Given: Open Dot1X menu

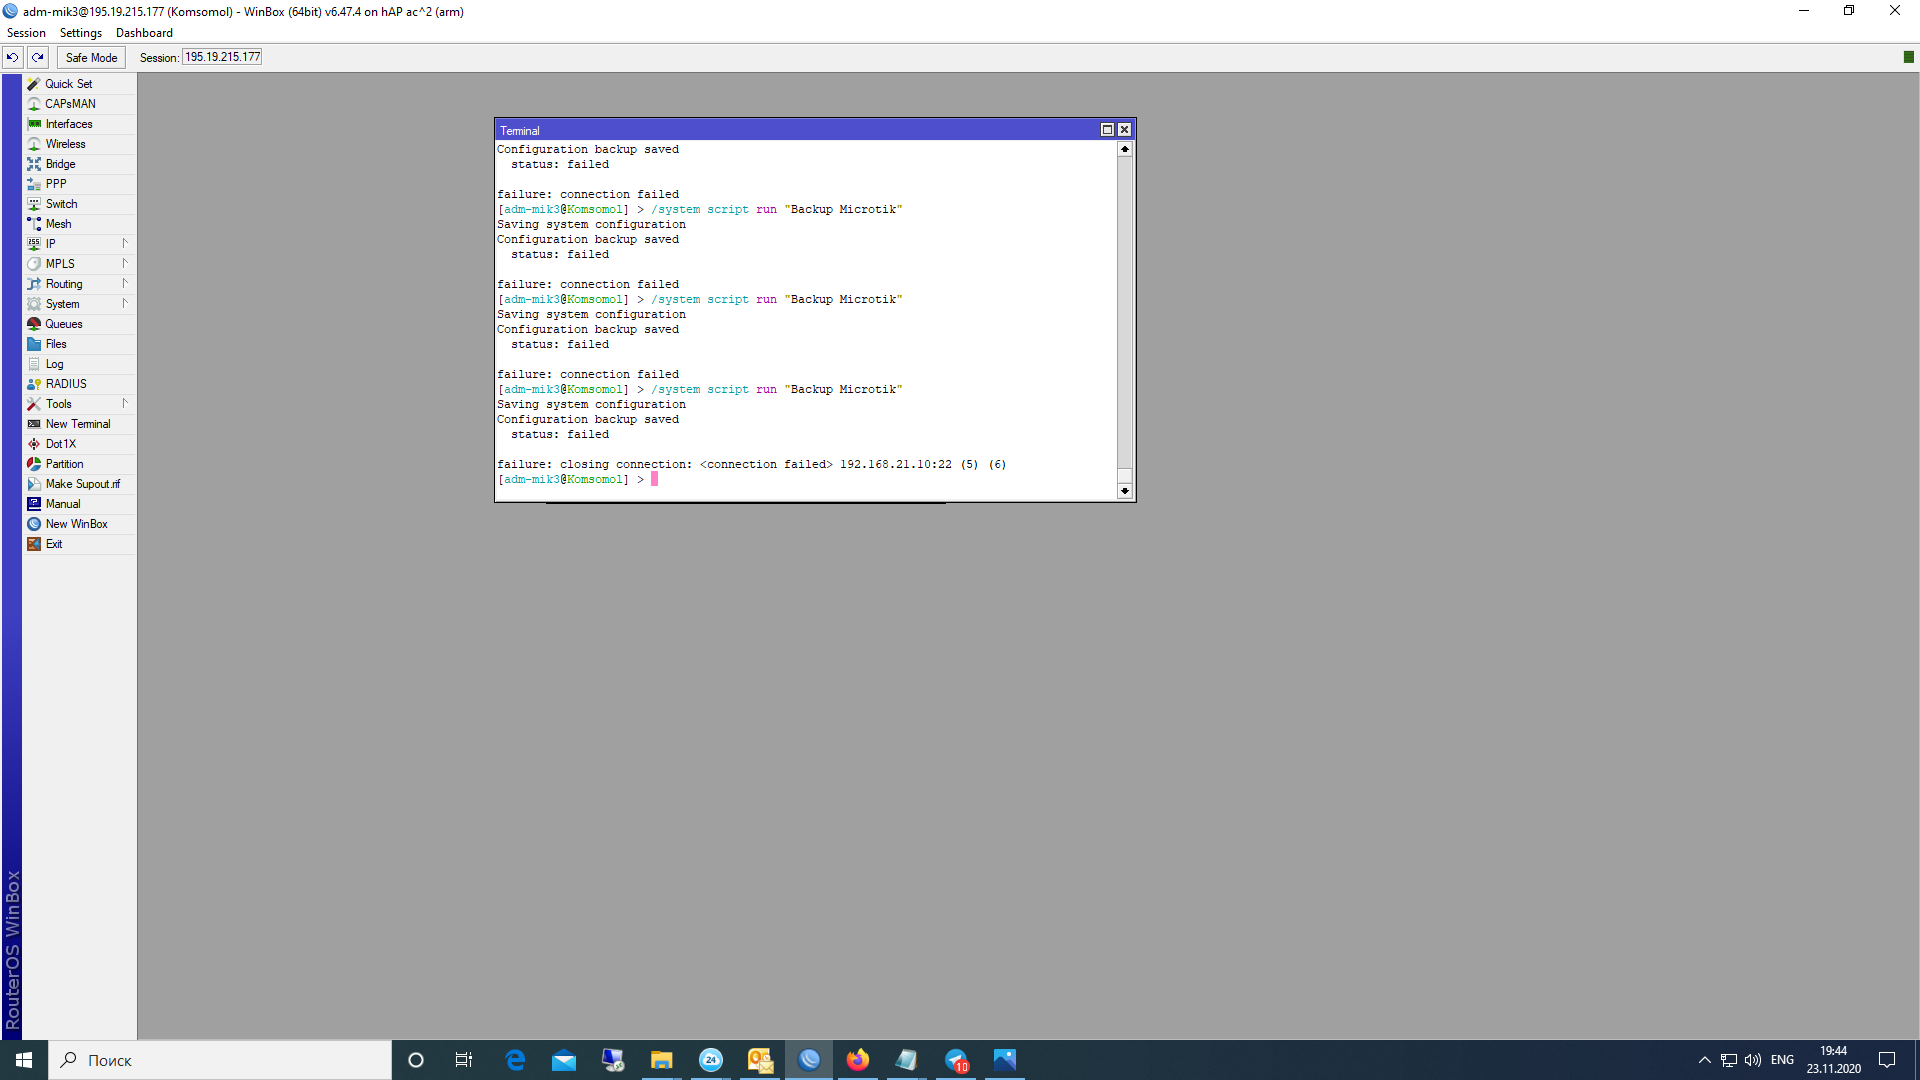Looking at the screenshot, I should (79, 444).
